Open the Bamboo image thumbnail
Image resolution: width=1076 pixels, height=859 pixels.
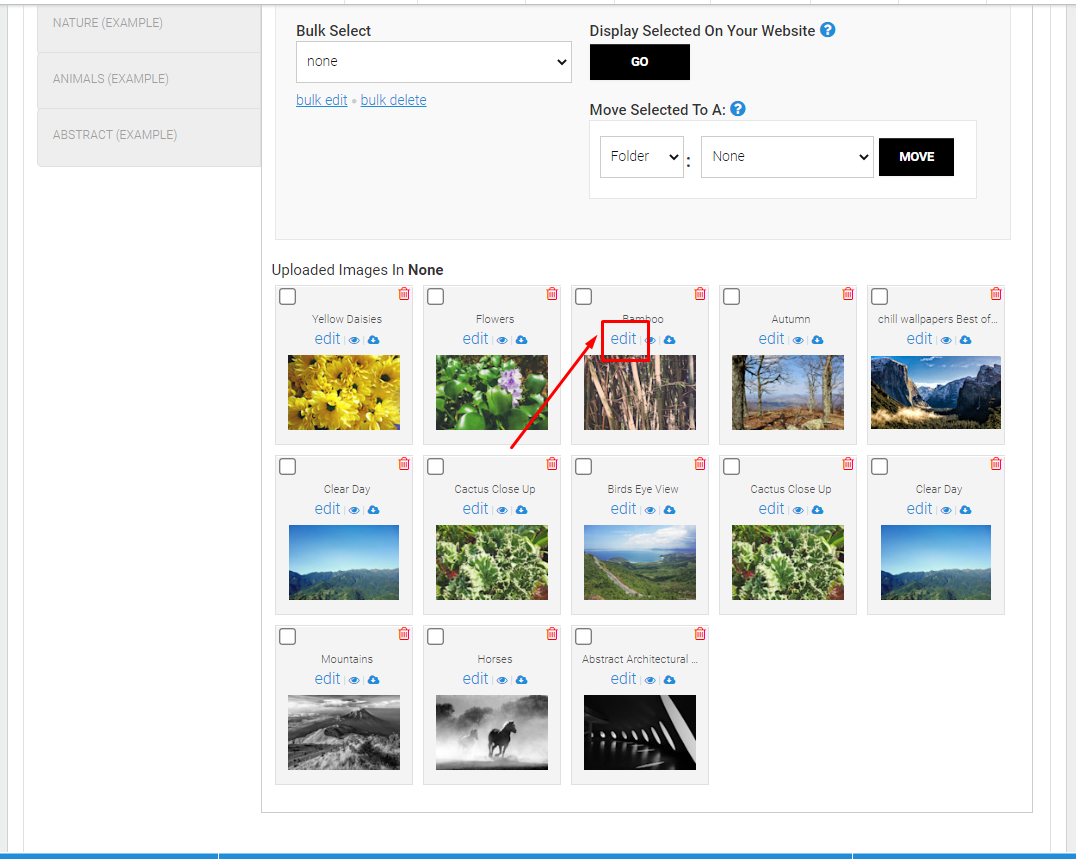click(640, 392)
